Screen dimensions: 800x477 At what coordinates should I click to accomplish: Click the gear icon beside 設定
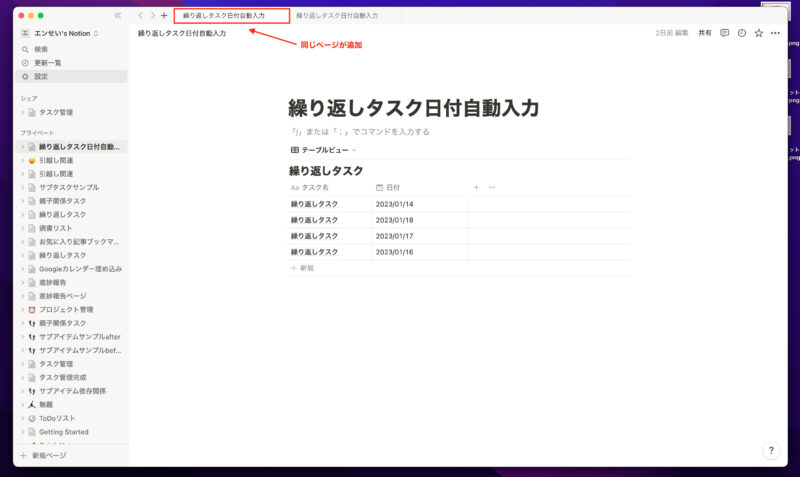25,77
